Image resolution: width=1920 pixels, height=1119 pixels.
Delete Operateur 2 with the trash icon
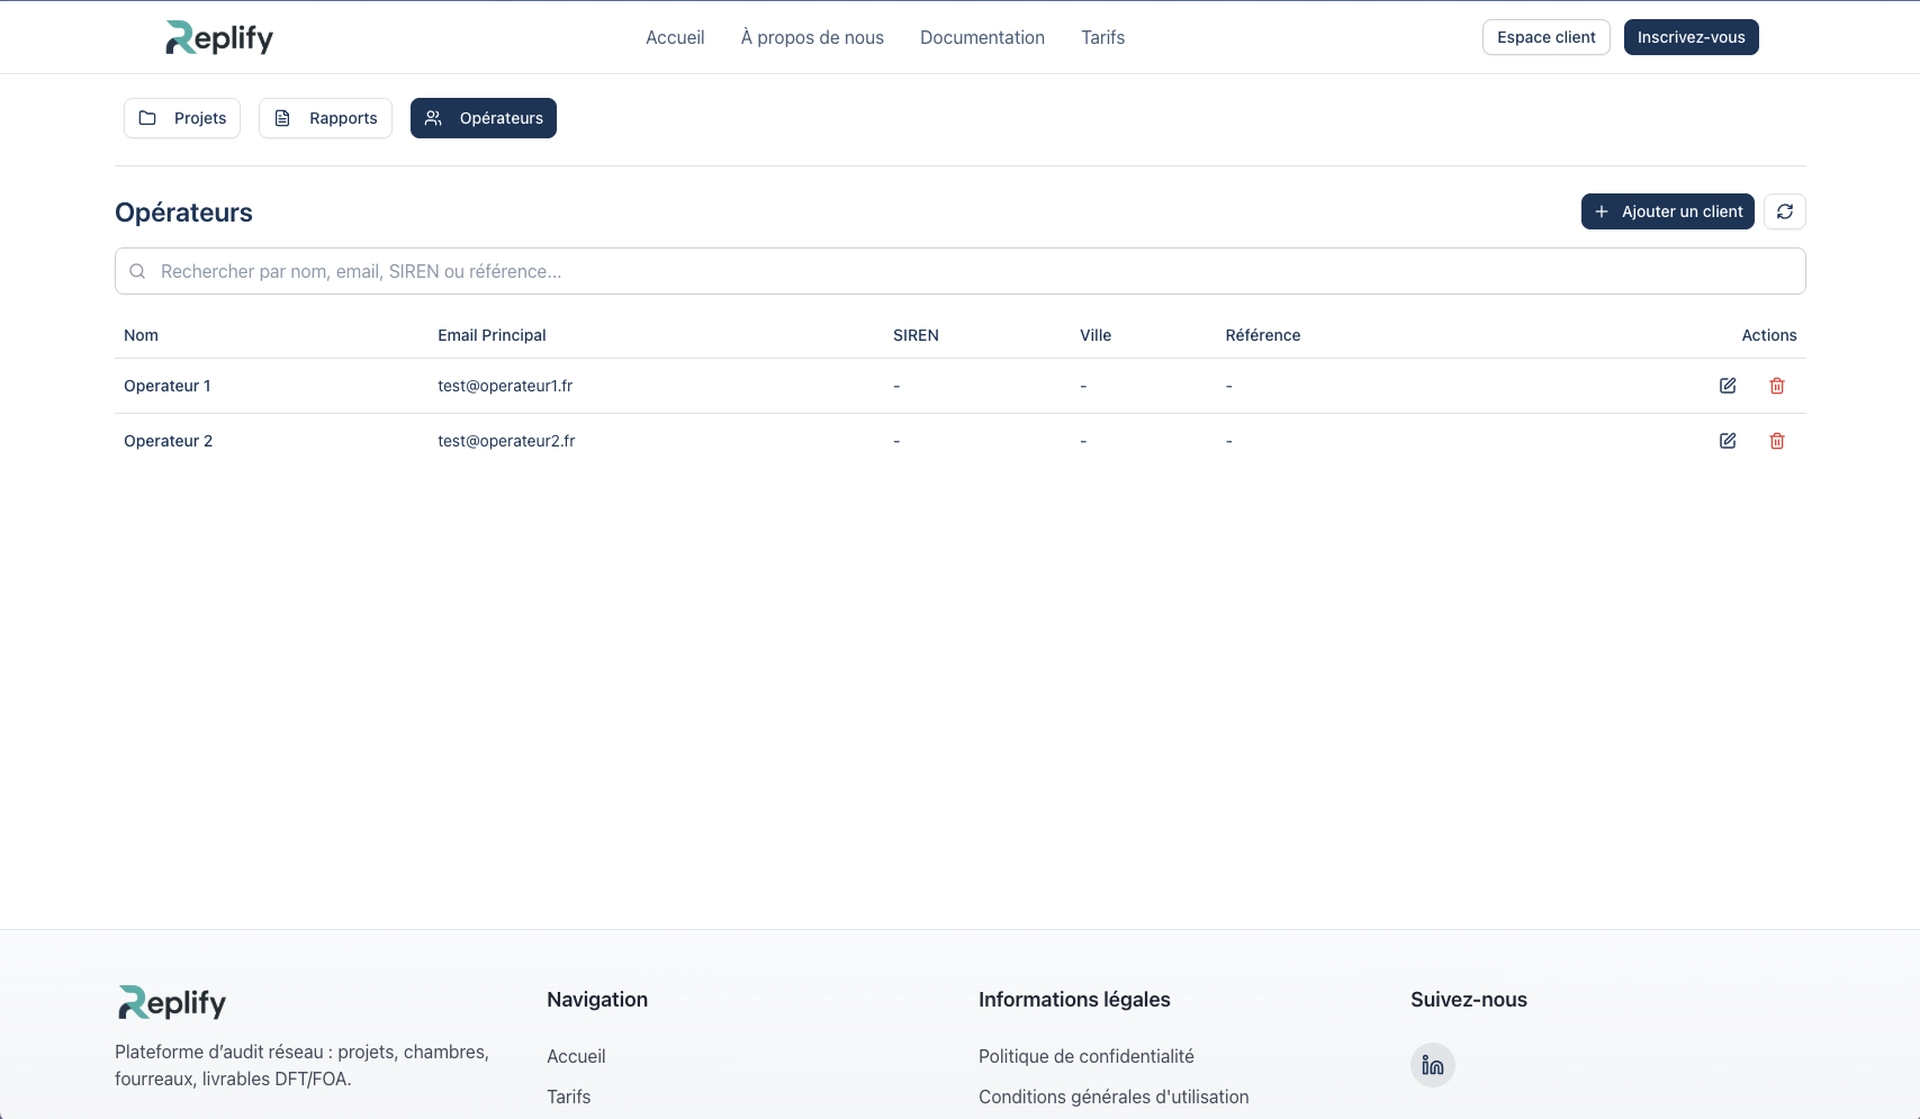tap(1776, 440)
